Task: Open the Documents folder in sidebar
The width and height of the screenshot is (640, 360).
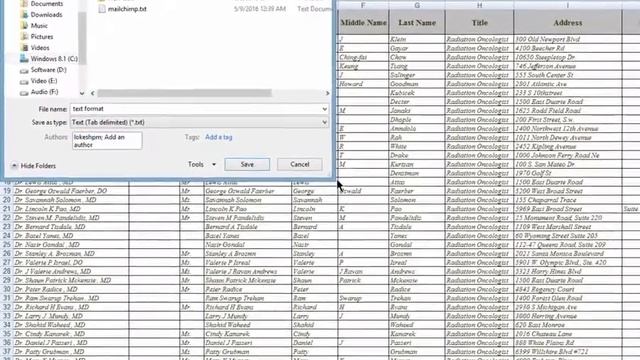Action: click(x=47, y=4)
